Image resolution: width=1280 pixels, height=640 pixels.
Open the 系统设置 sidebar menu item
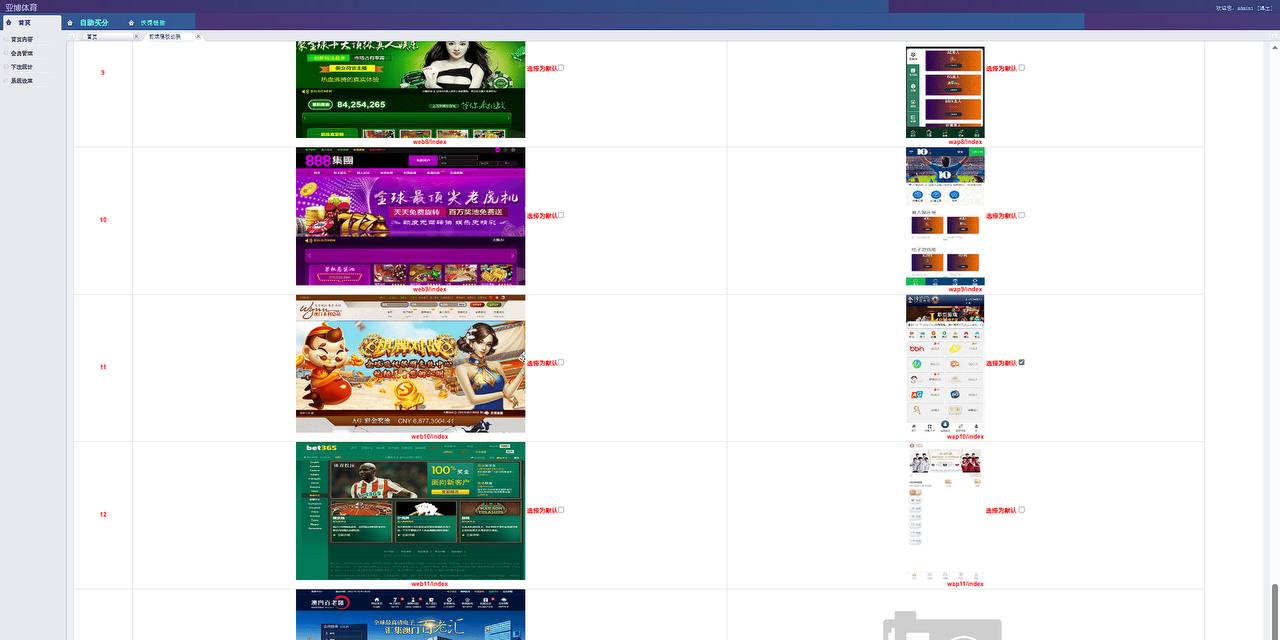click(22, 81)
